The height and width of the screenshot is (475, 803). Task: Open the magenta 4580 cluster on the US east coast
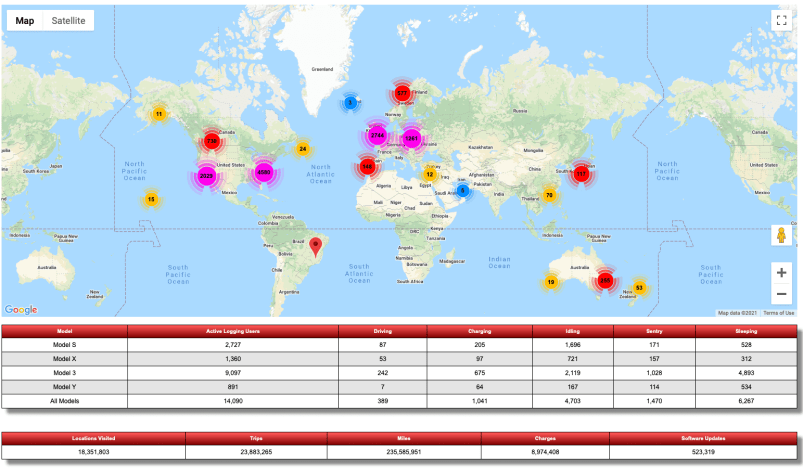coord(264,172)
